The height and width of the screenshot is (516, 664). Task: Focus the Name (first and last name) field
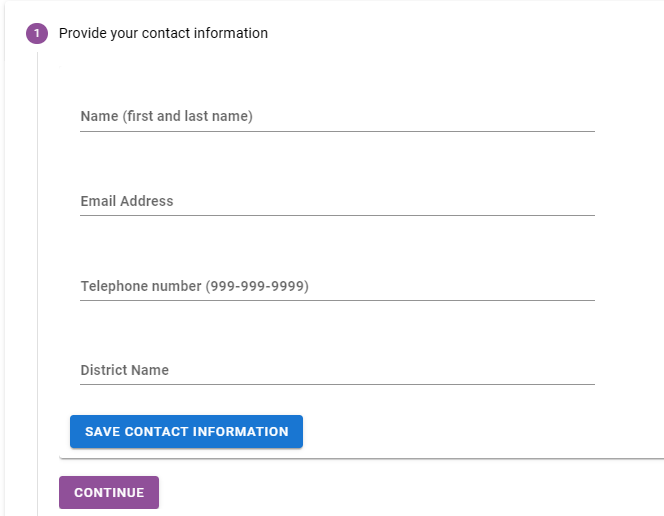(337, 116)
